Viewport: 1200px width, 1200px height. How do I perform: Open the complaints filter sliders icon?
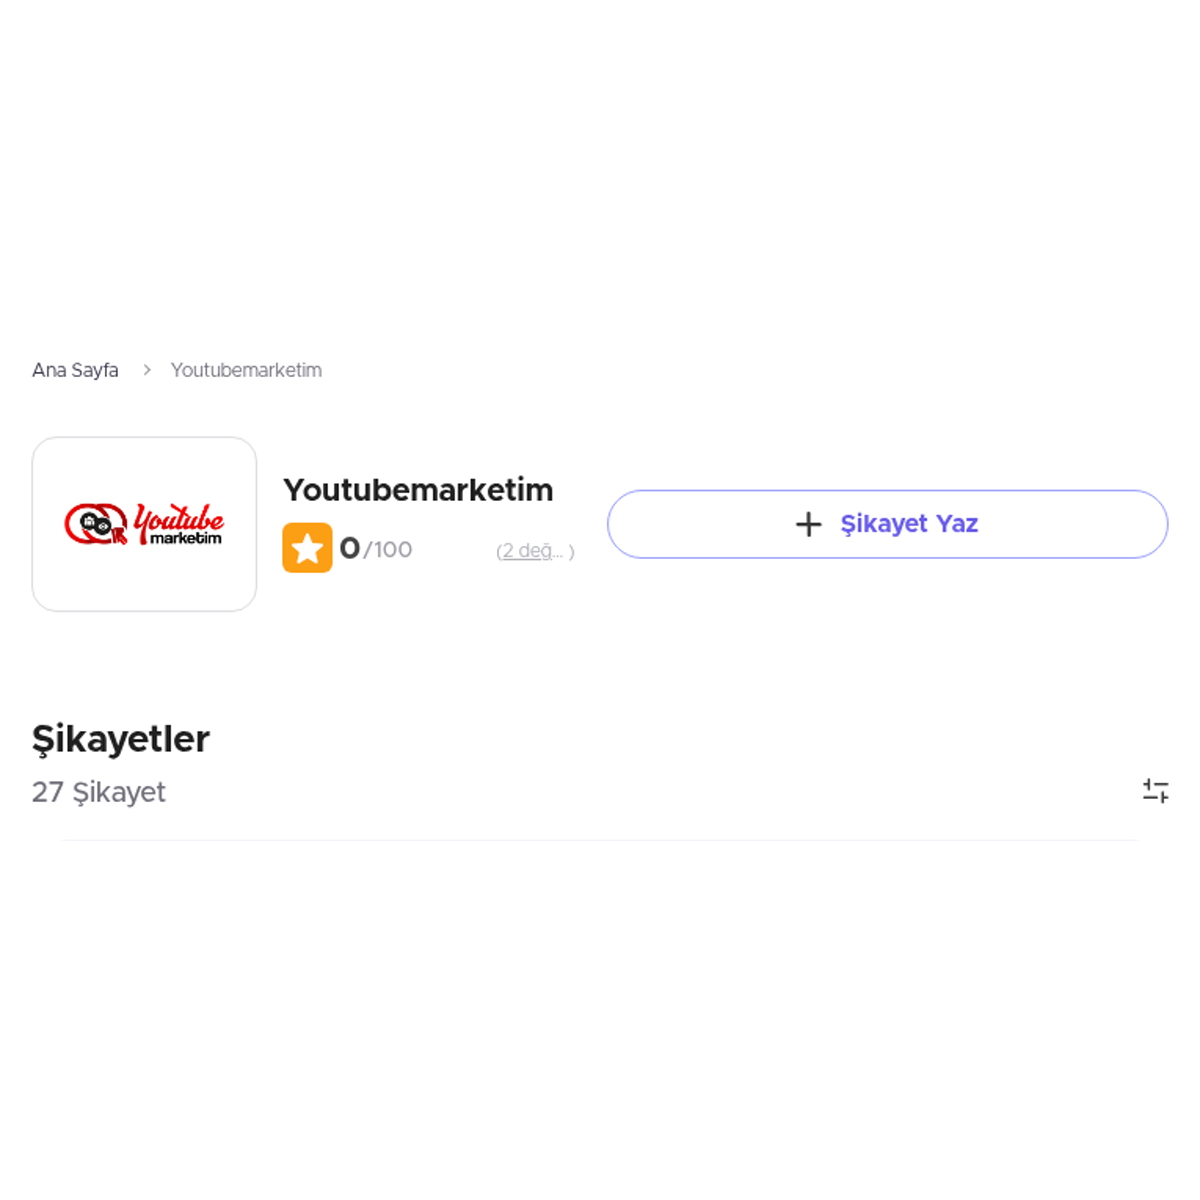[1155, 791]
